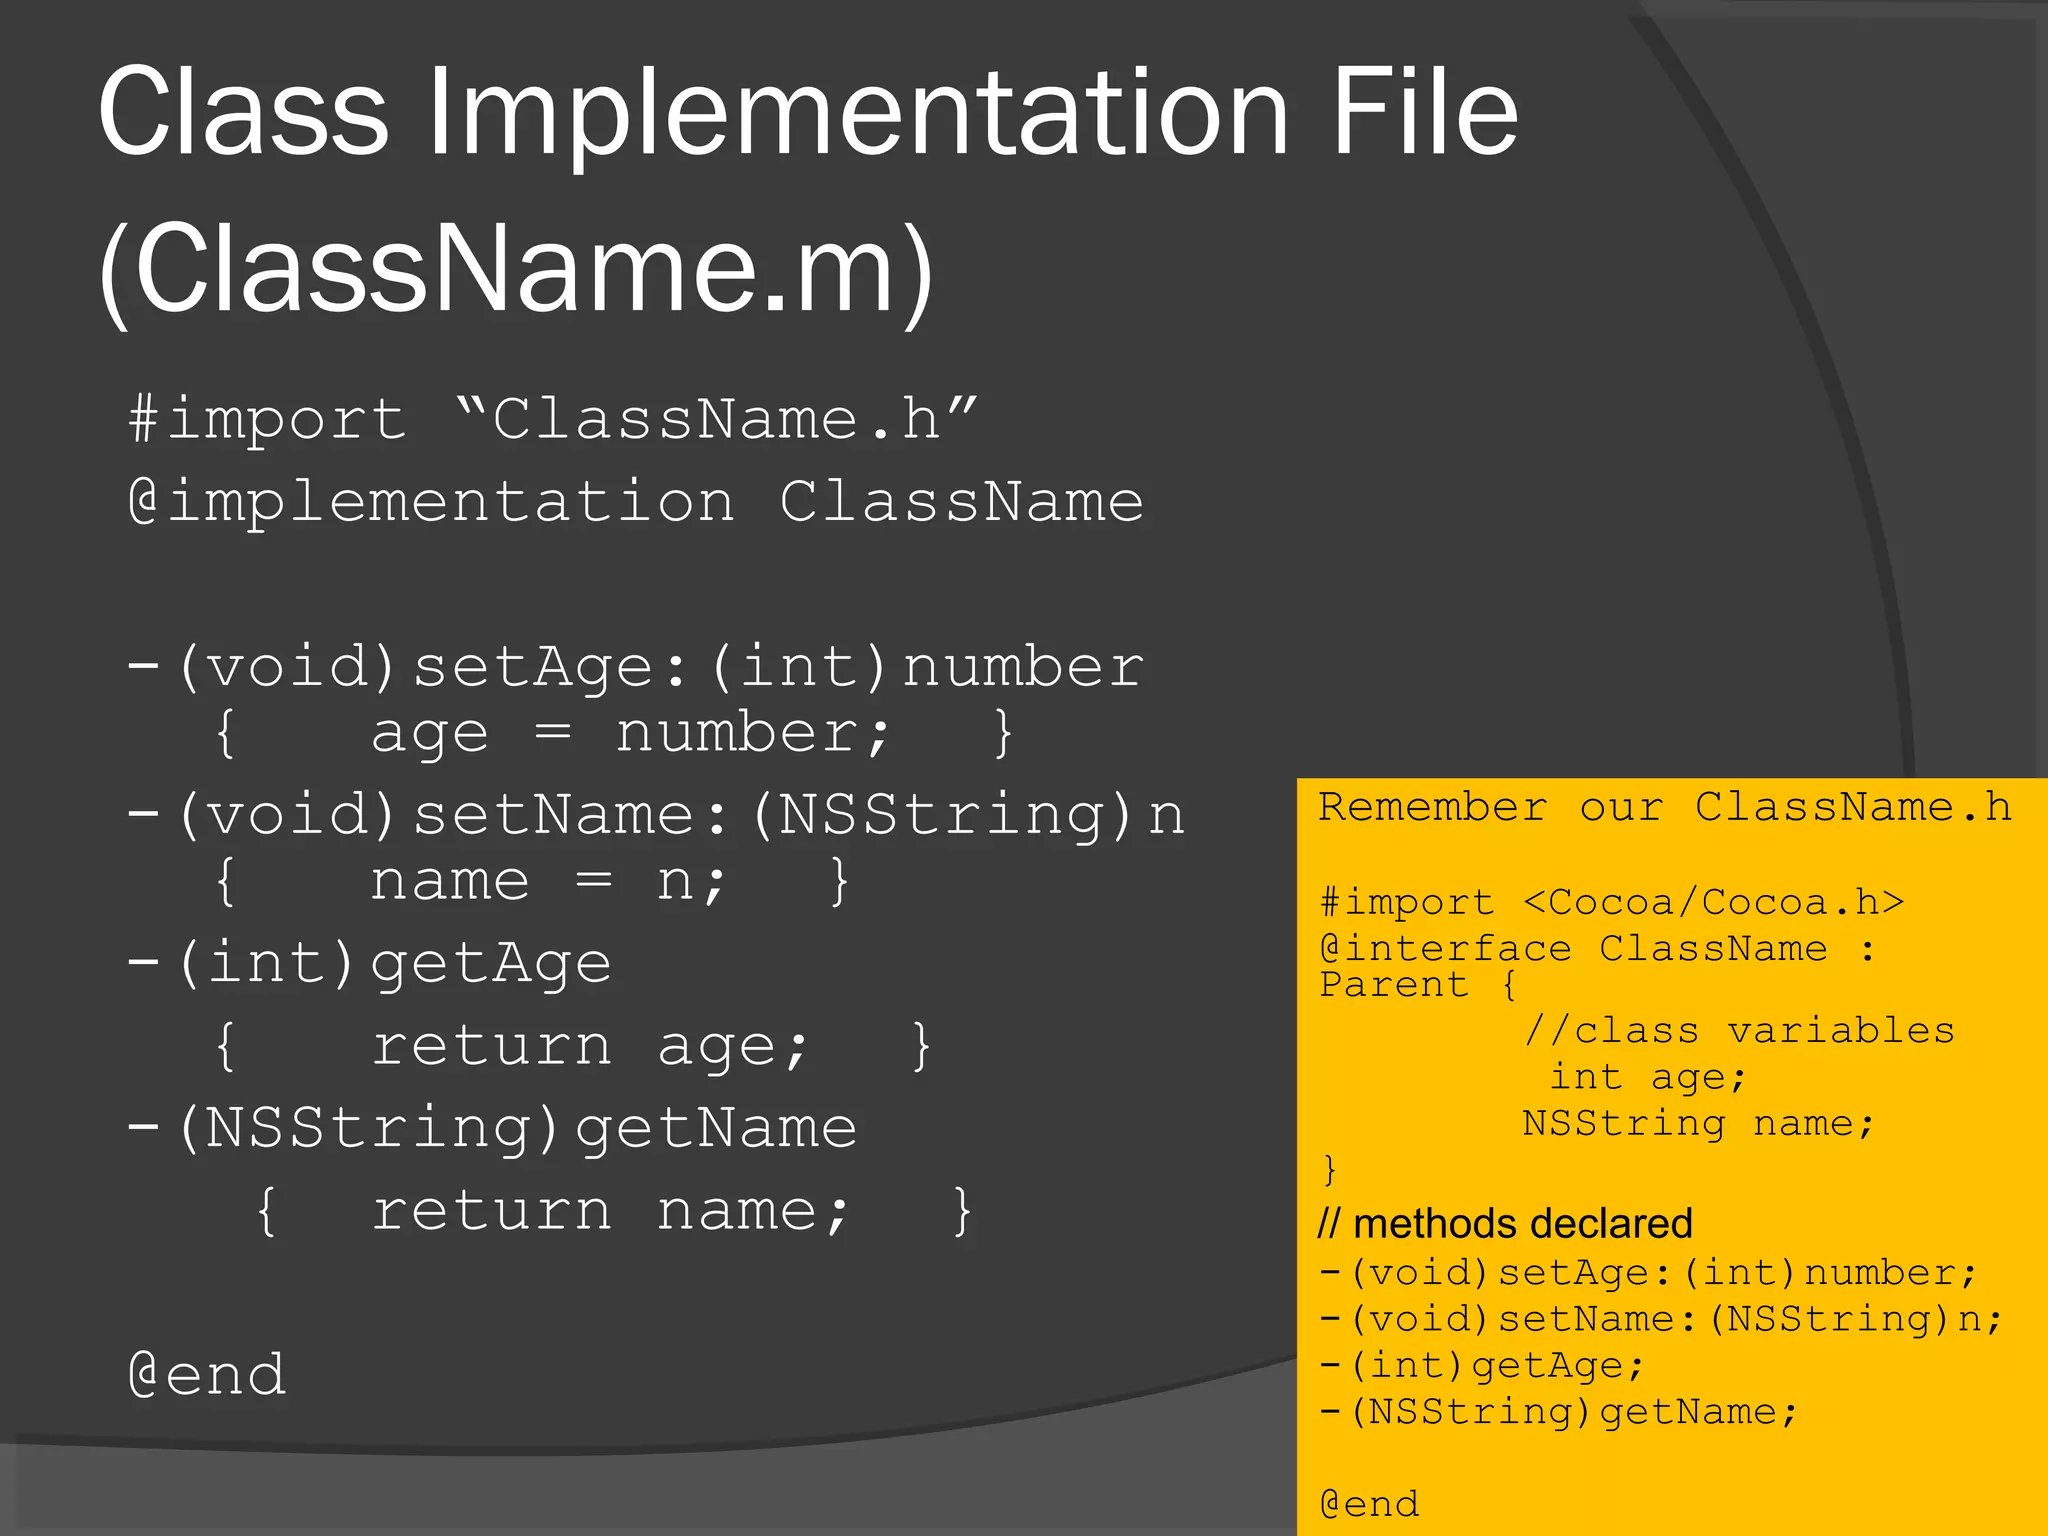Click '#import <Cocoa/Cocoa.h>' in yellow box
The image size is (2048, 1536).
click(1612, 902)
